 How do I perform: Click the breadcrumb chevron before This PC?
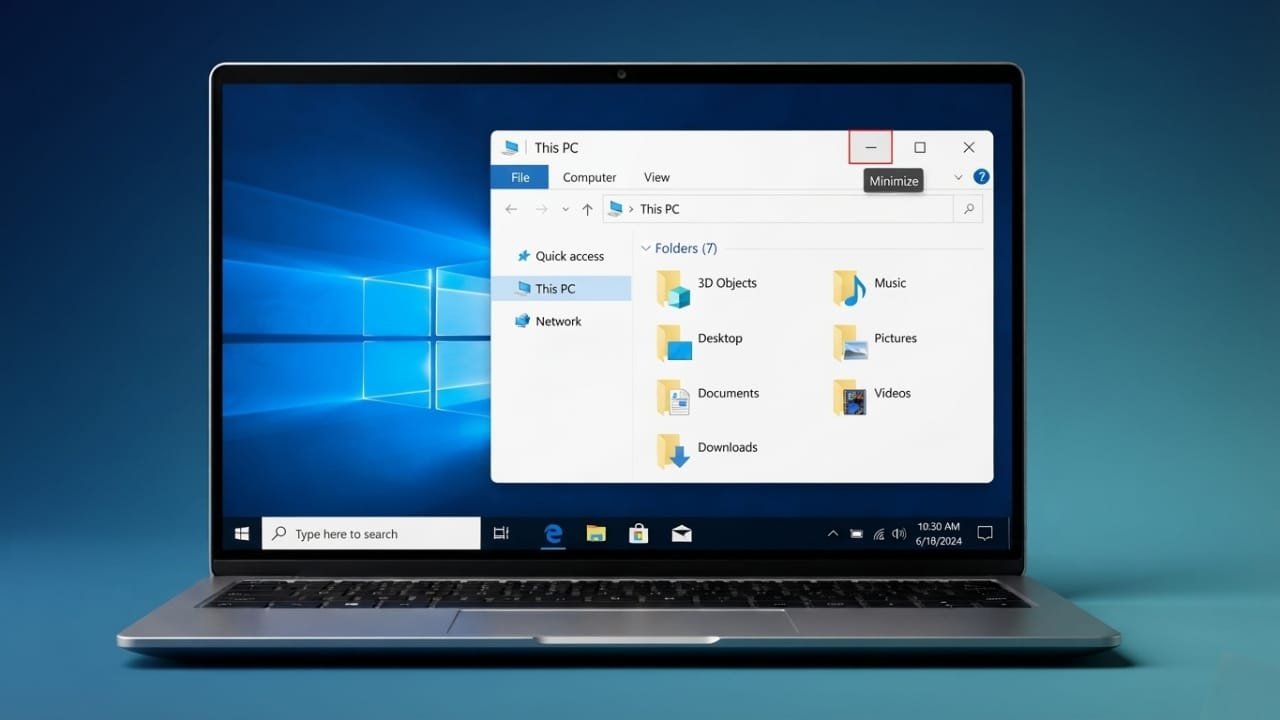[631, 209]
